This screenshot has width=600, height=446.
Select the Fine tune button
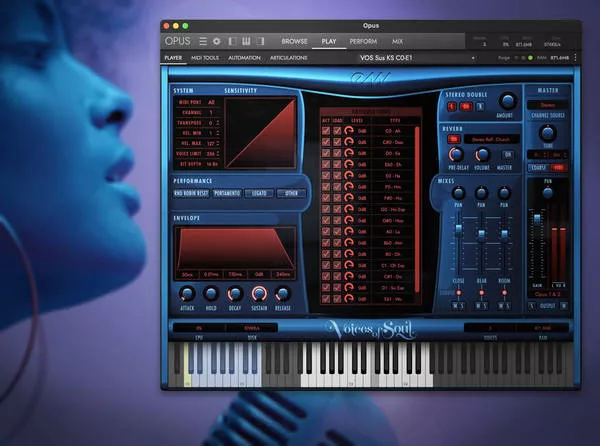tap(558, 168)
